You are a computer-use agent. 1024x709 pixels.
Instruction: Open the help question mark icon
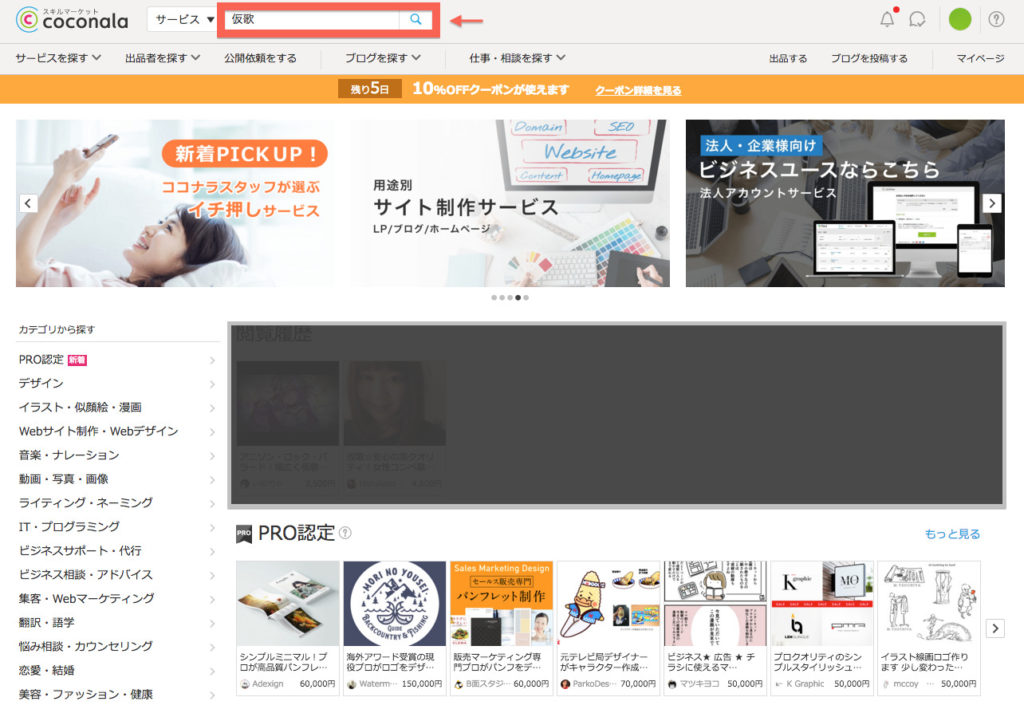click(996, 19)
